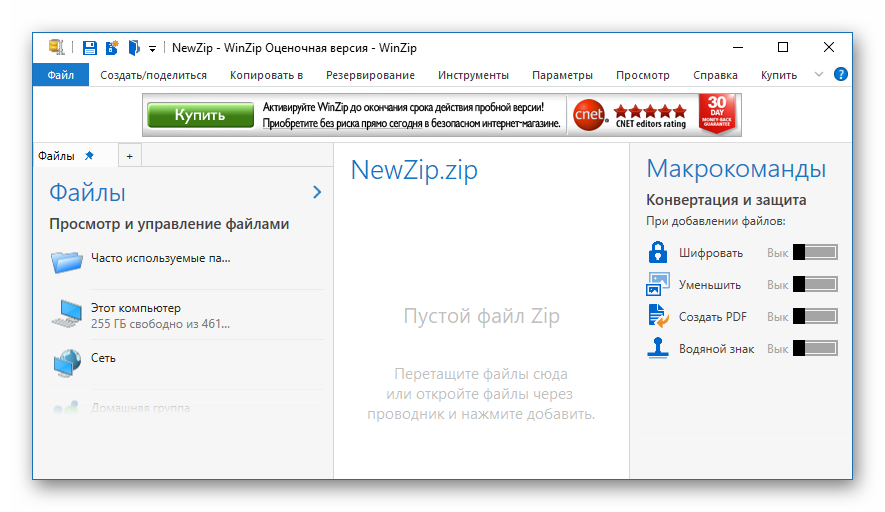Switch to Копировать в tab
The width and height of the screenshot is (885, 512).
coord(266,75)
